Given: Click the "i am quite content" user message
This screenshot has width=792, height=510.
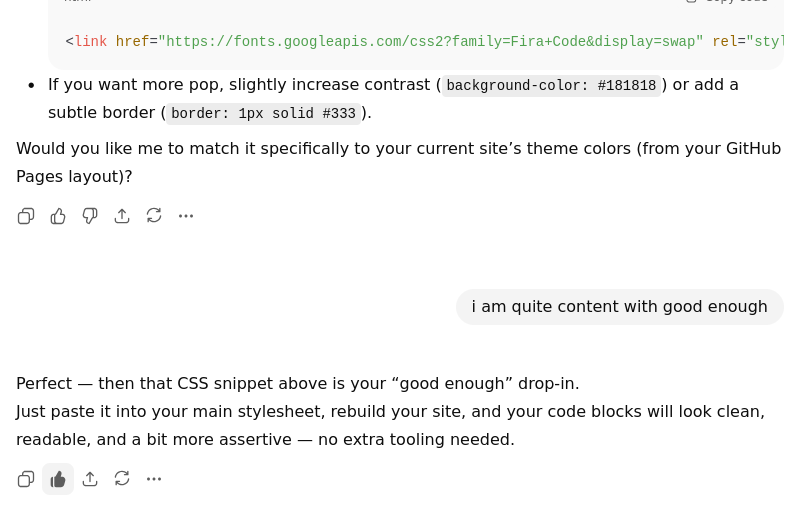Looking at the screenshot, I should (619, 307).
